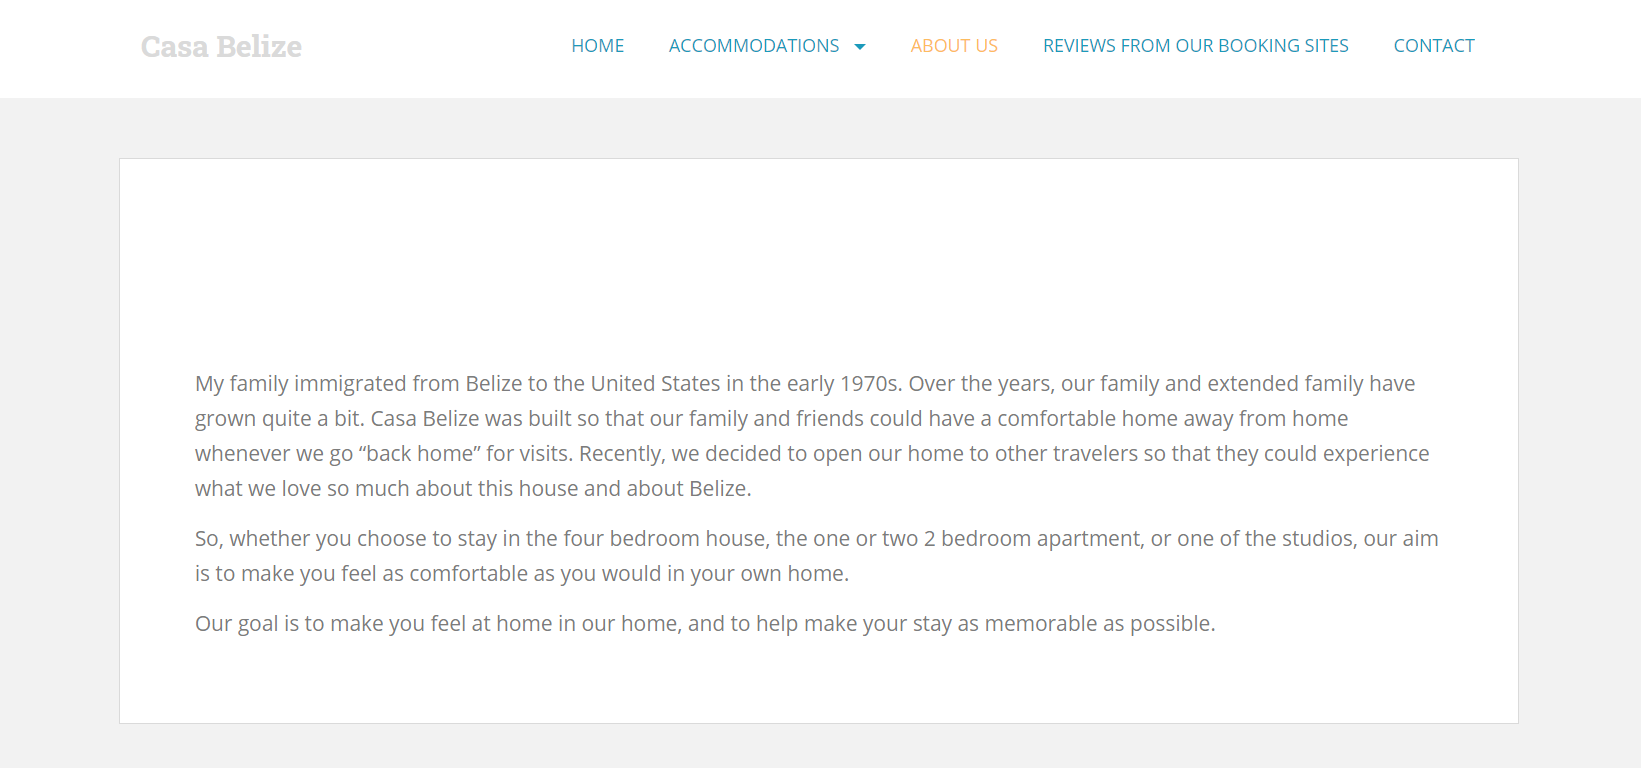Click the line starting "whenever we go"
This screenshot has height=768, width=1641.
click(811, 454)
